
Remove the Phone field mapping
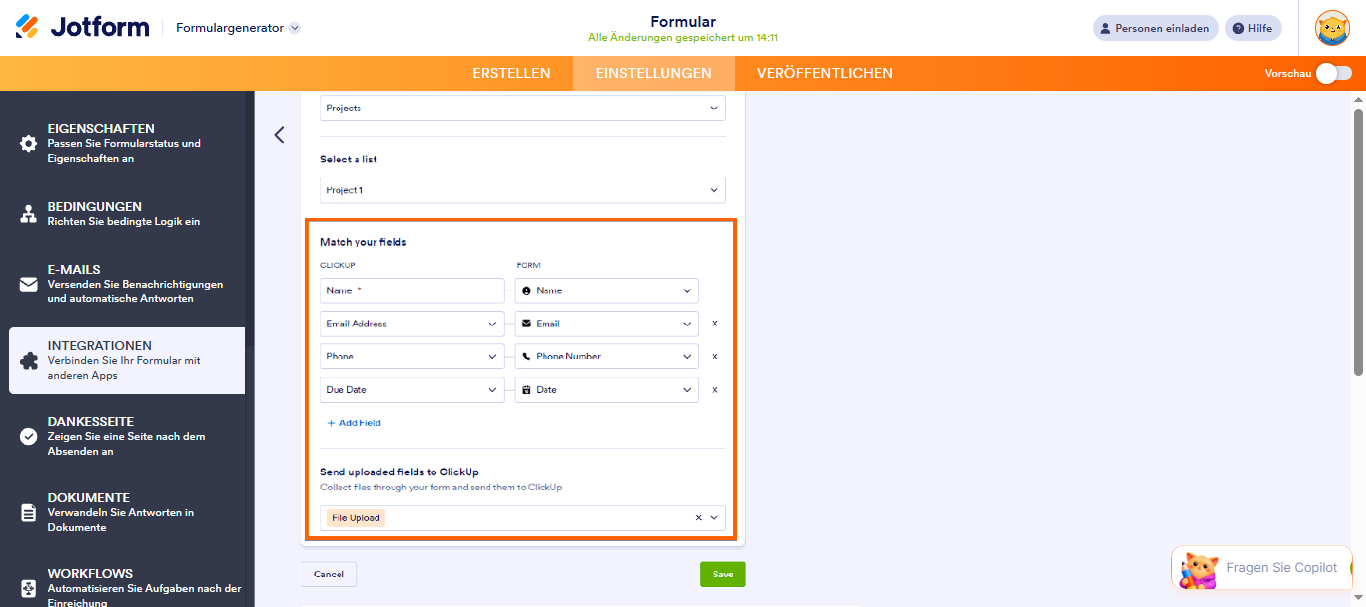714,356
